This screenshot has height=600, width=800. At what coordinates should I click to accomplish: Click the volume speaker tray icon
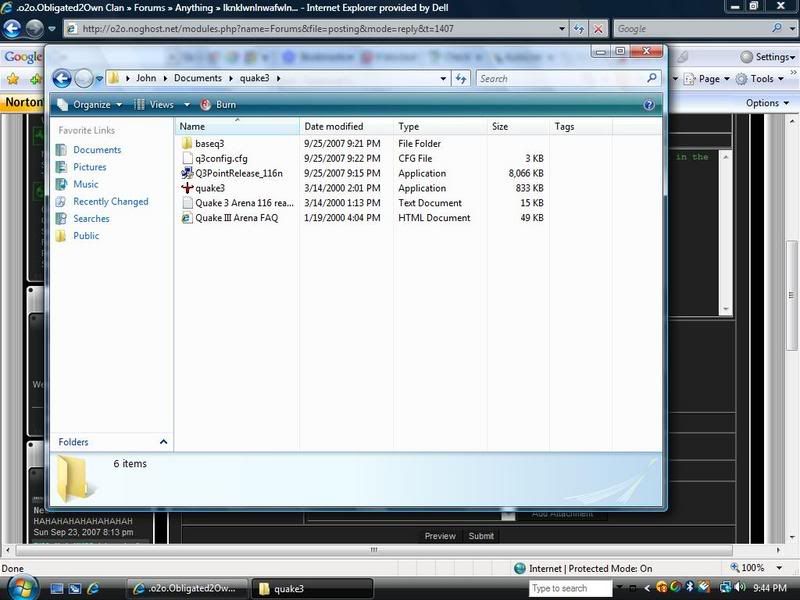[x=740, y=588]
